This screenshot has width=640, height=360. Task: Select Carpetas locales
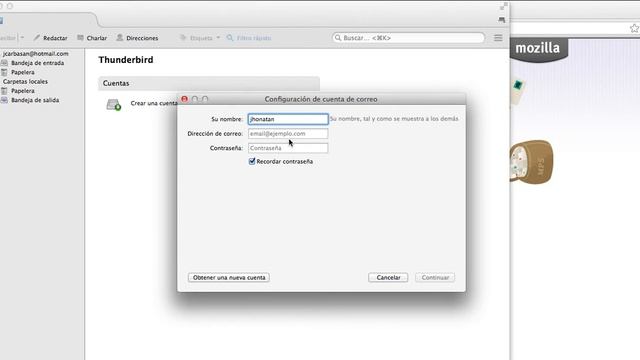(x=25, y=82)
